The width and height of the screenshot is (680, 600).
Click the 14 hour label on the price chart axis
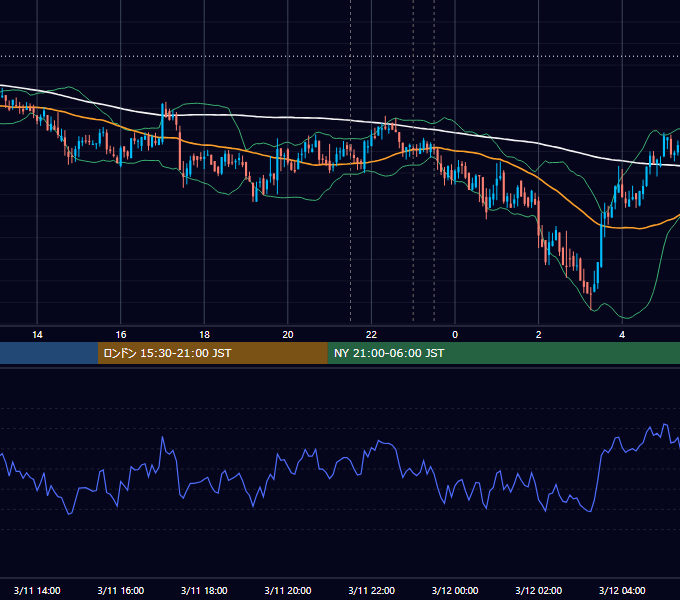(x=37, y=335)
